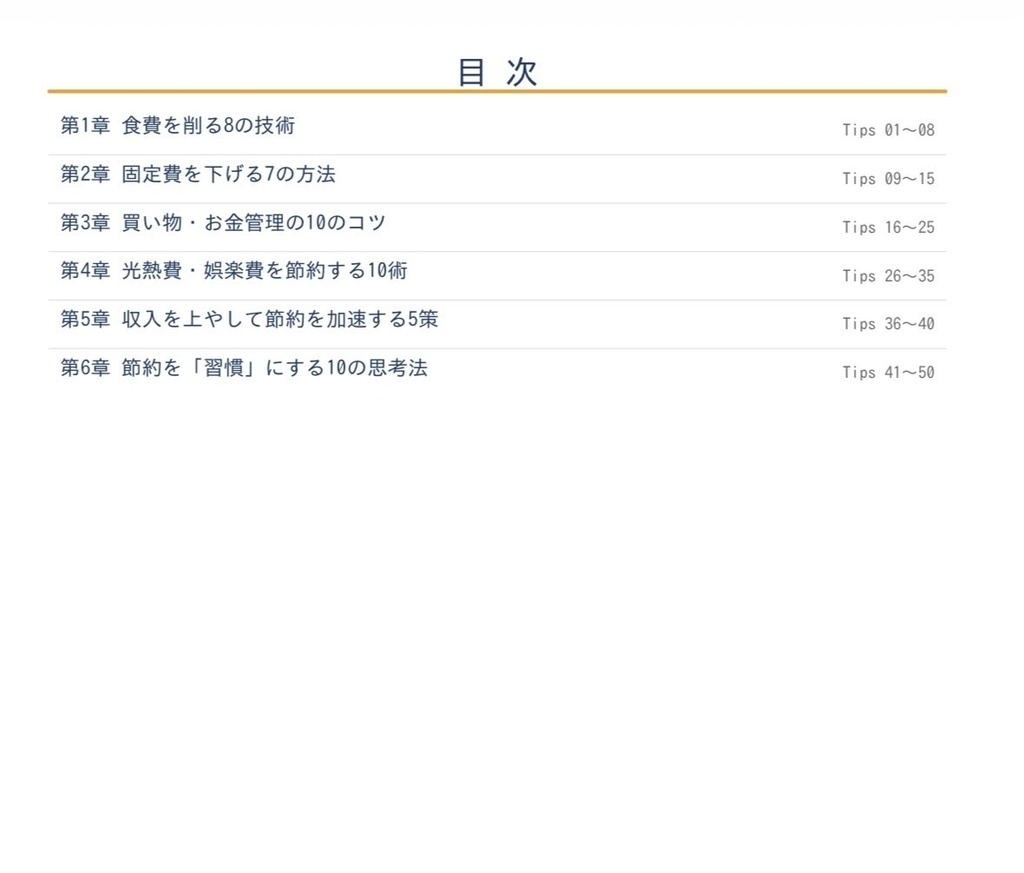Open 第2章 固定費を下げる7の方法
The height and width of the screenshot is (873, 1024).
198,174
